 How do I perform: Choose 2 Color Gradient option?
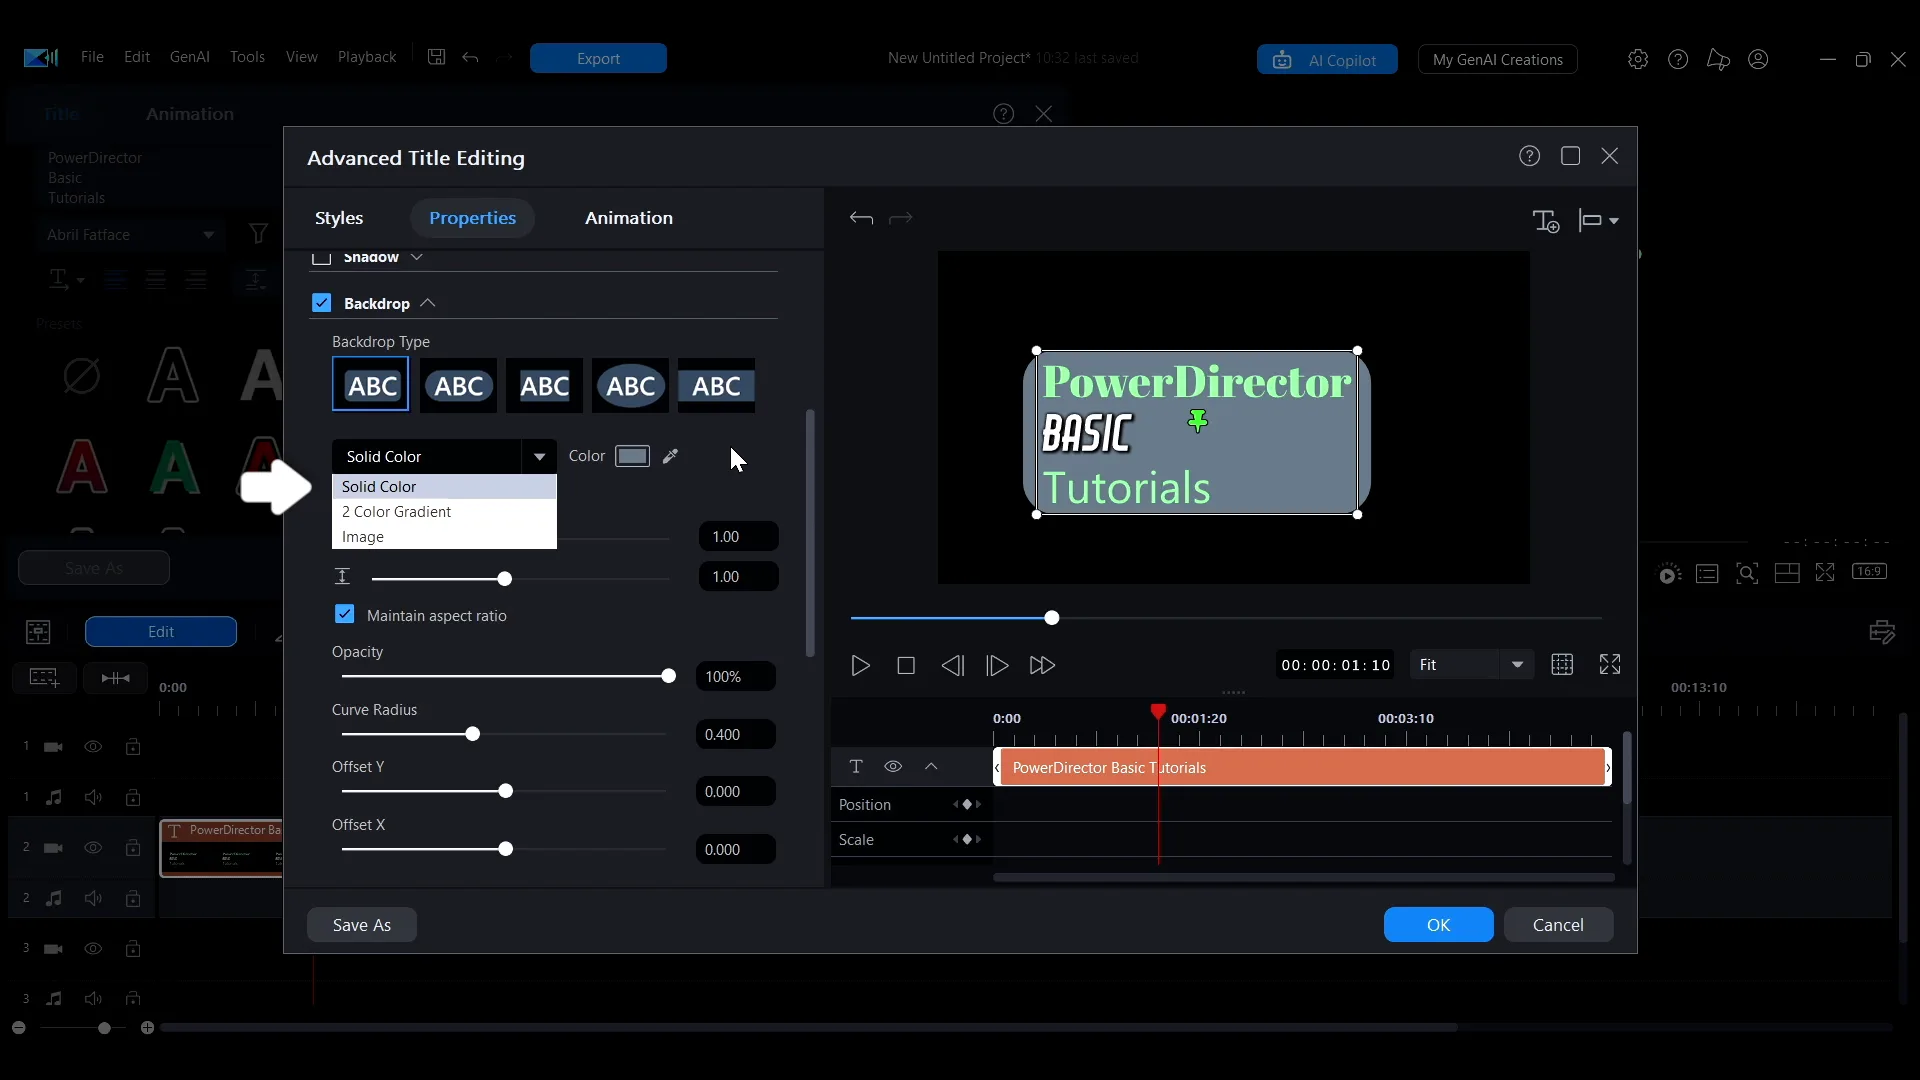pos(444,511)
